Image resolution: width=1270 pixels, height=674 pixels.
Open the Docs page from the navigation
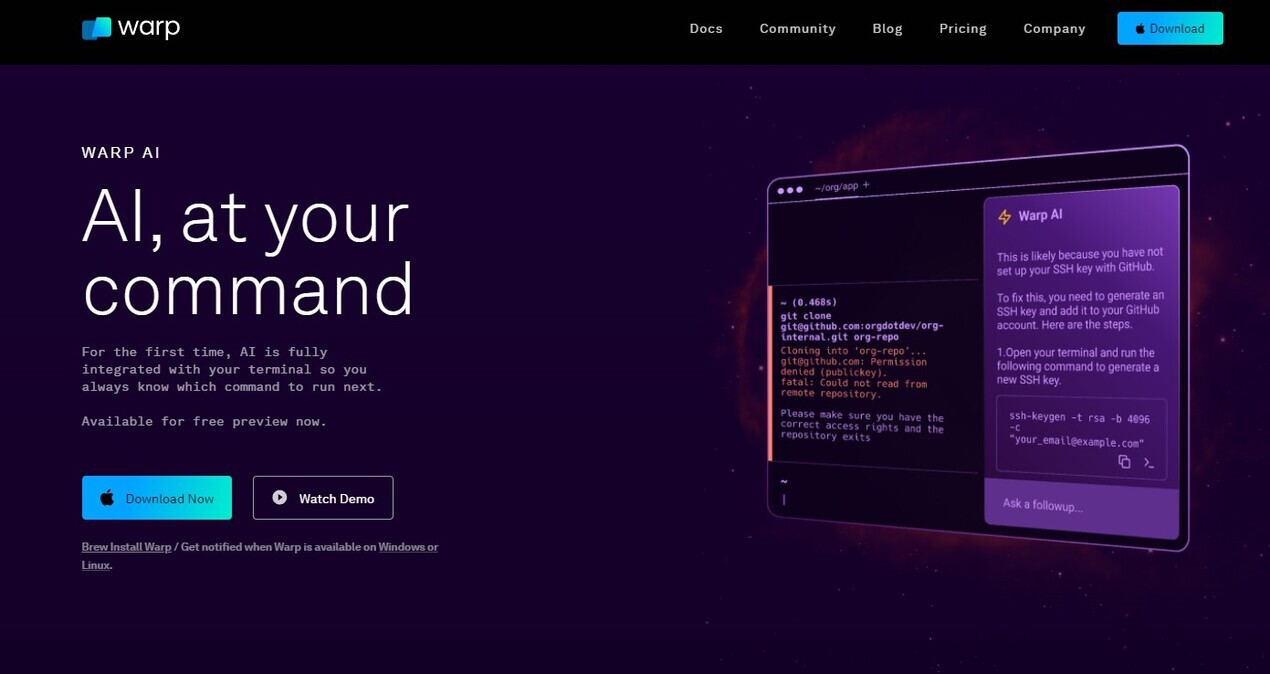[x=705, y=28]
